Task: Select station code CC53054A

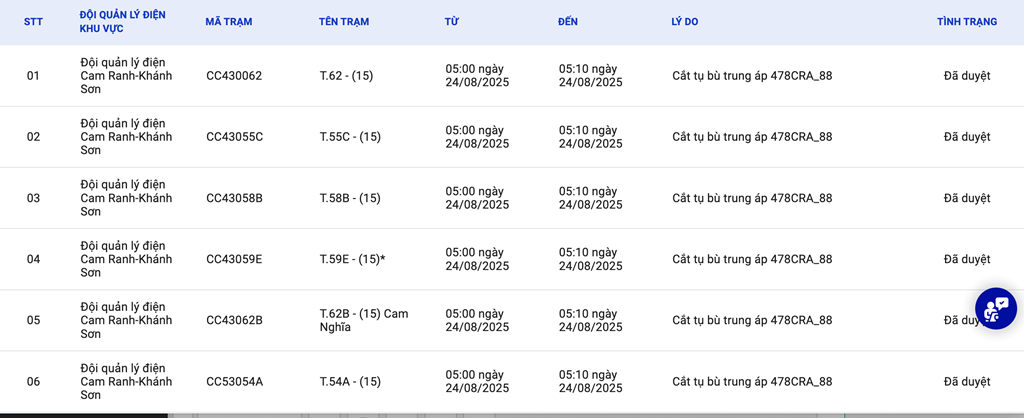Action: pyautogui.click(x=234, y=381)
